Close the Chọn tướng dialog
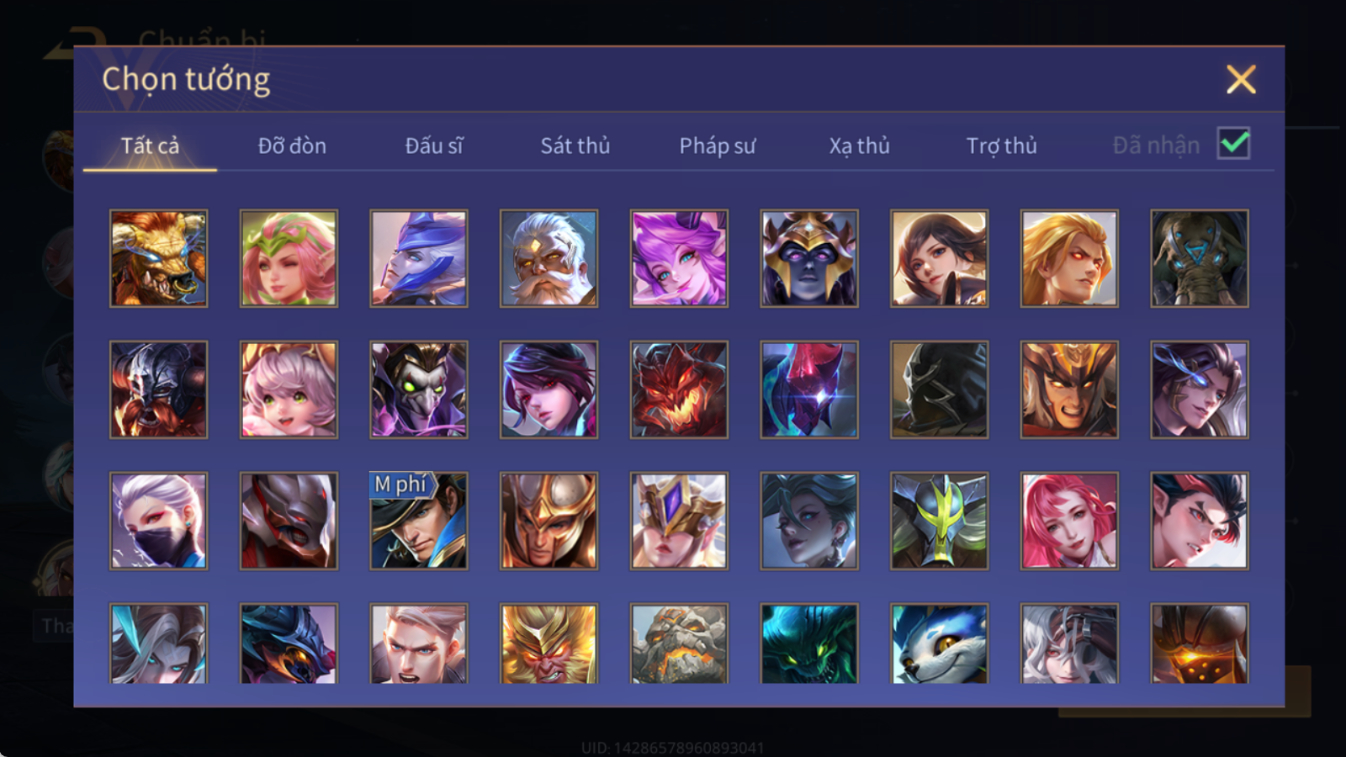 click(1241, 79)
